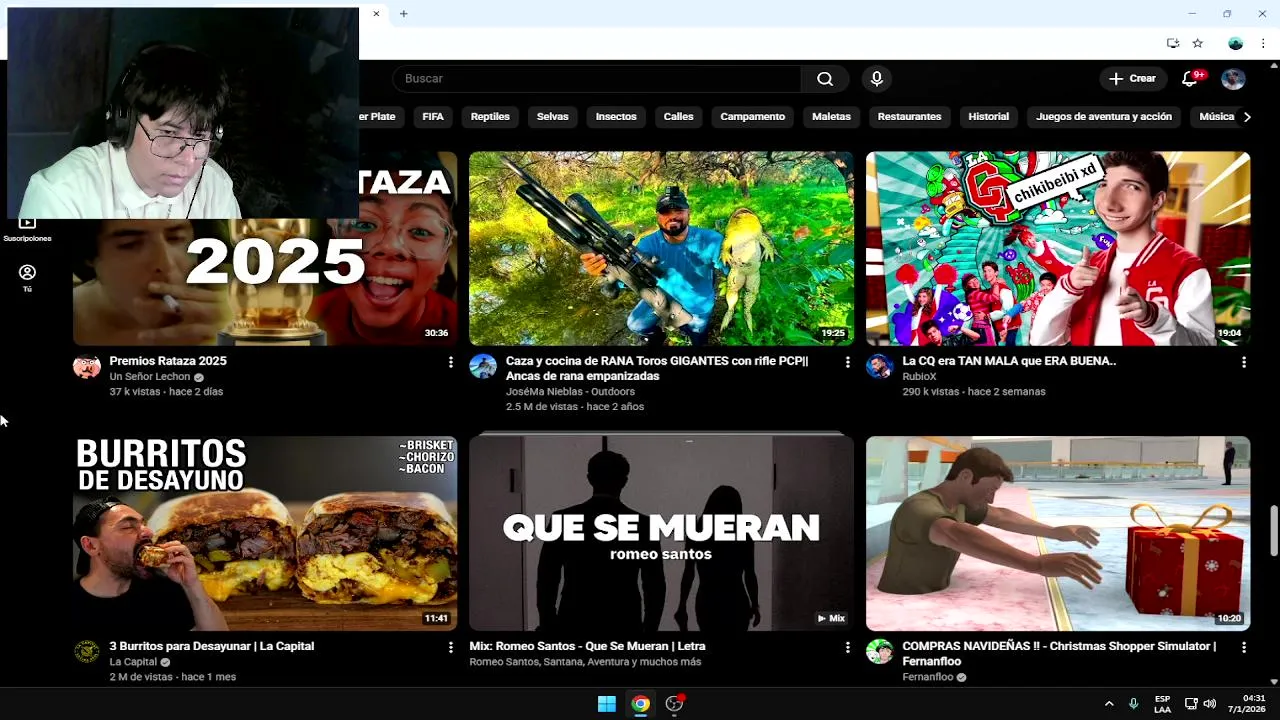
Task: Select the Música filter chip
Action: pyautogui.click(x=1216, y=117)
